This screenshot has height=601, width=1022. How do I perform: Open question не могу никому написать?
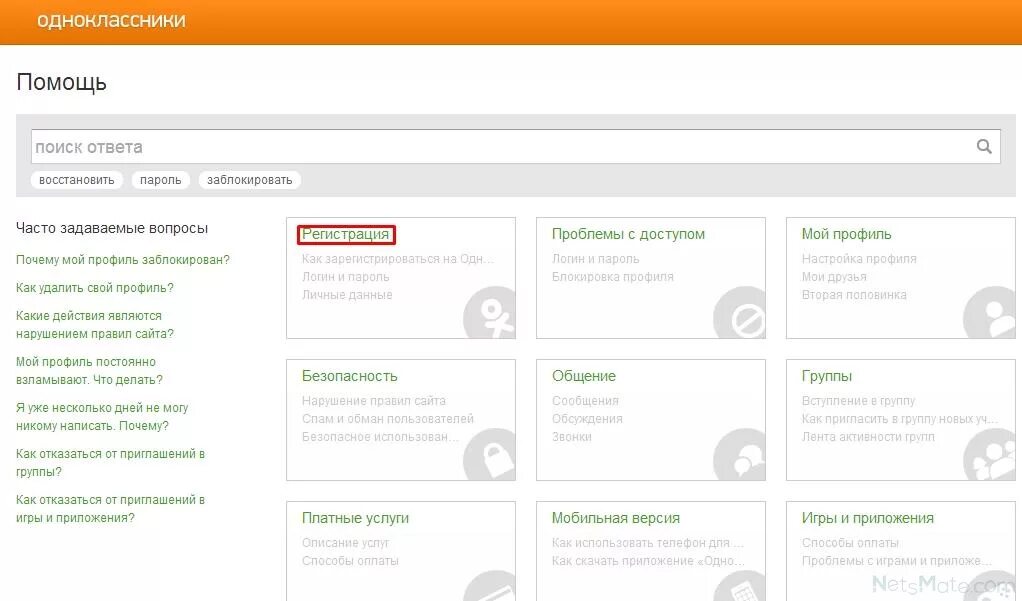pos(102,417)
